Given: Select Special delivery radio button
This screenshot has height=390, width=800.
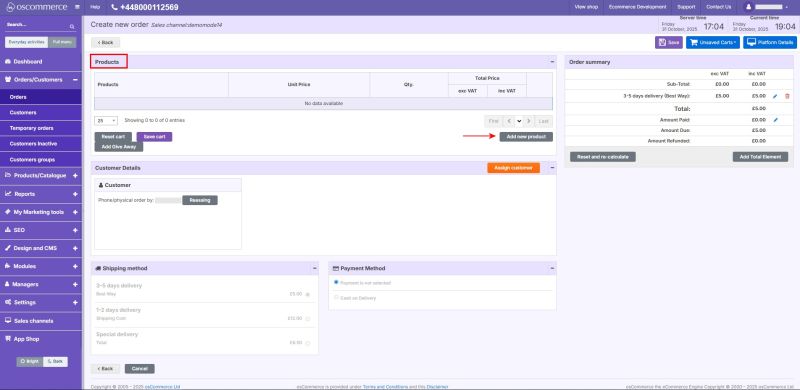Looking at the screenshot, I should pos(308,343).
